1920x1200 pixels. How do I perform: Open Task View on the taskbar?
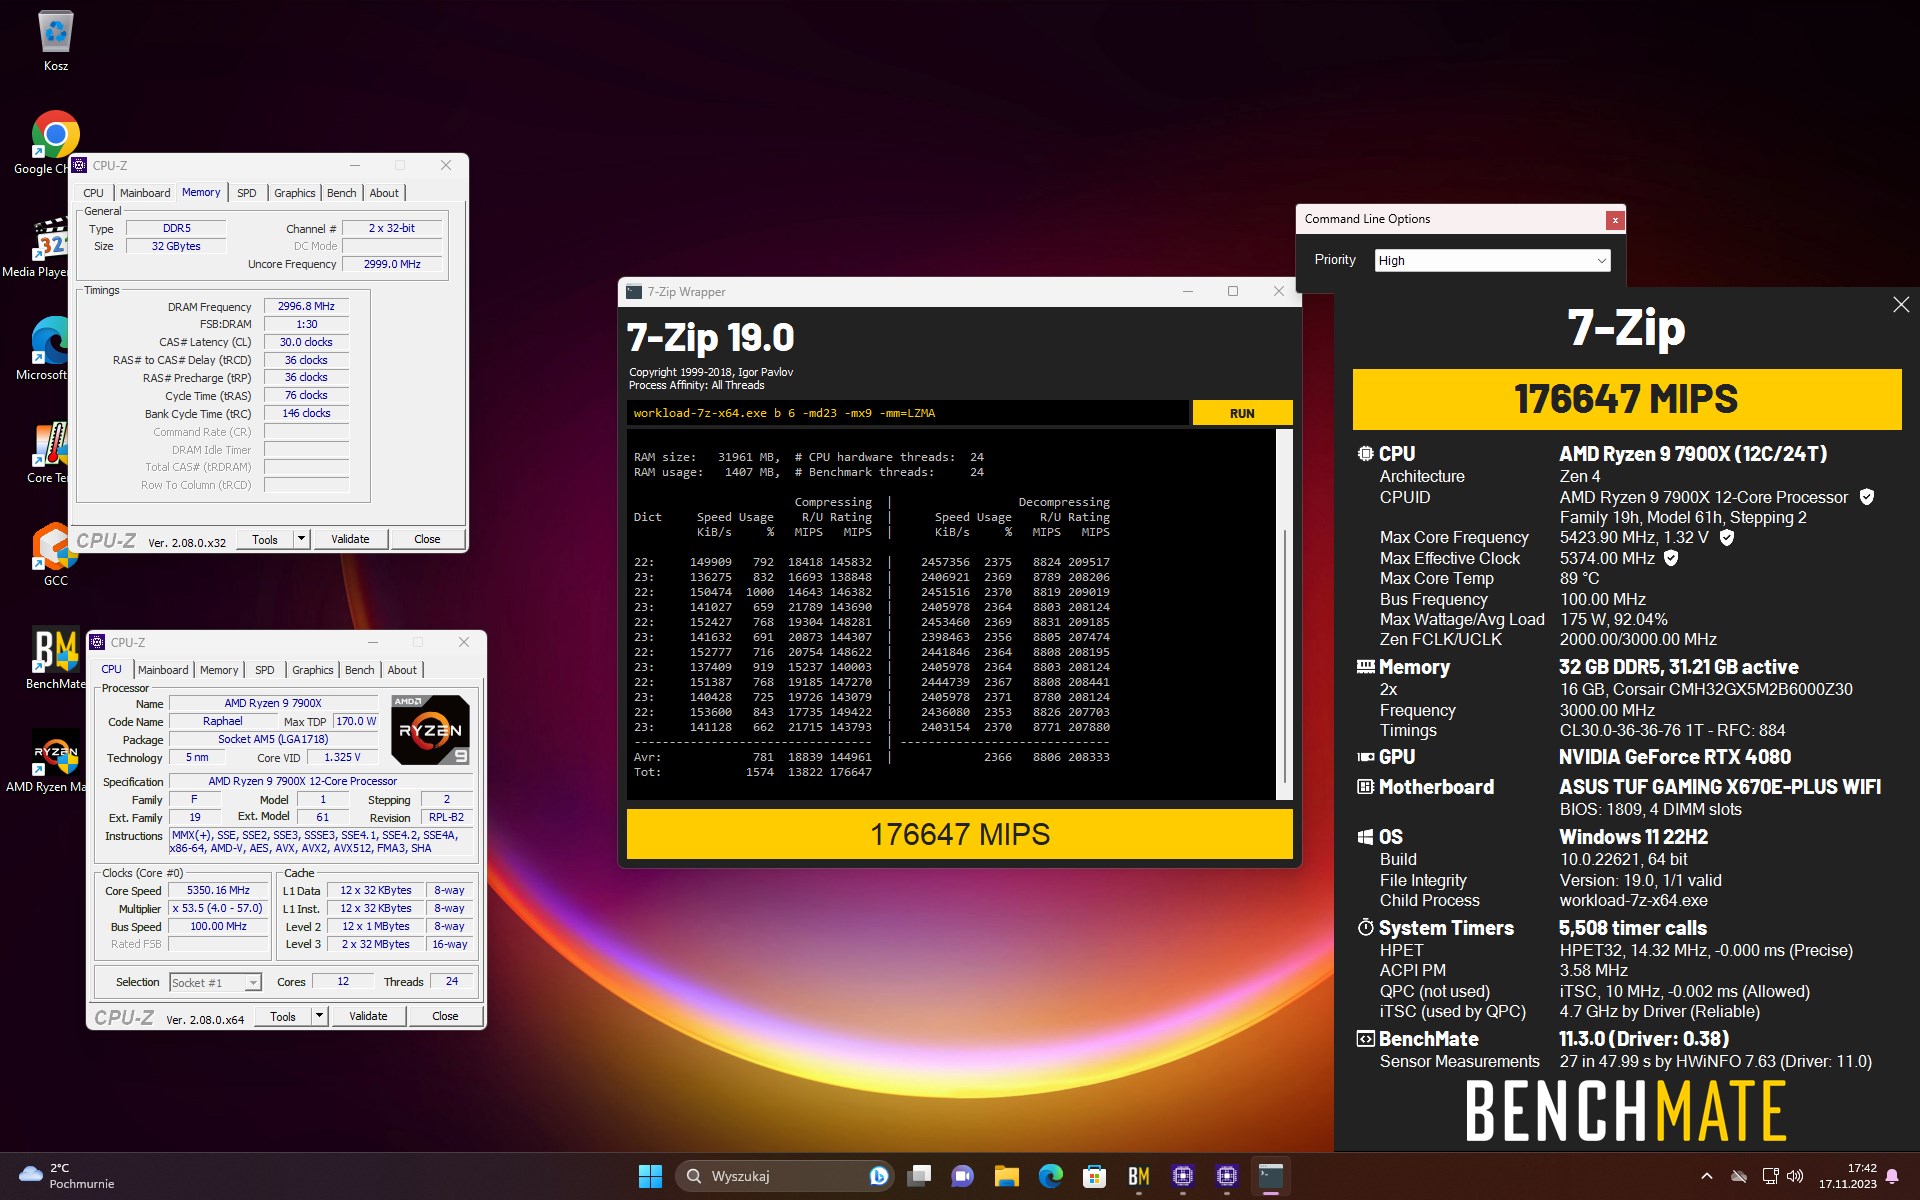click(919, 1176)
